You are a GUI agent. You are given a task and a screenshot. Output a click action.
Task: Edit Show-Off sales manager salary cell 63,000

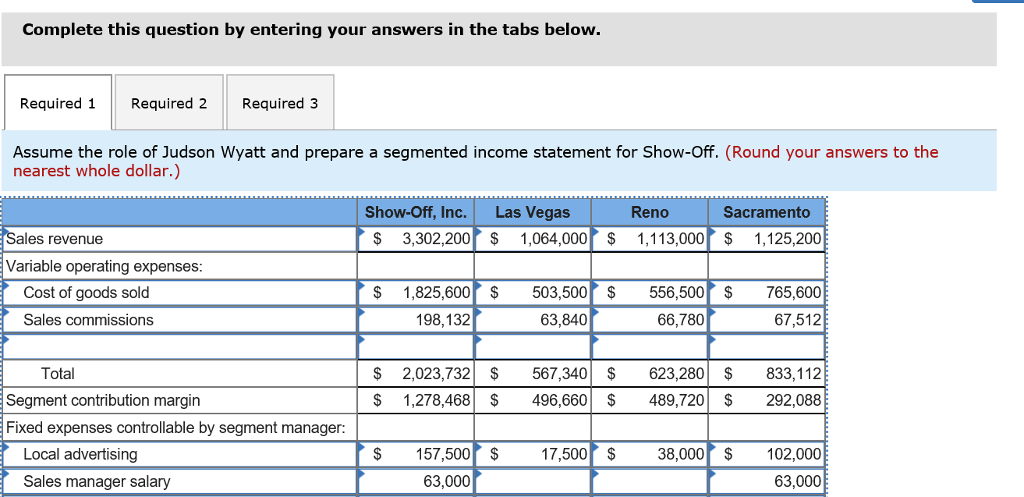[416, 481]
